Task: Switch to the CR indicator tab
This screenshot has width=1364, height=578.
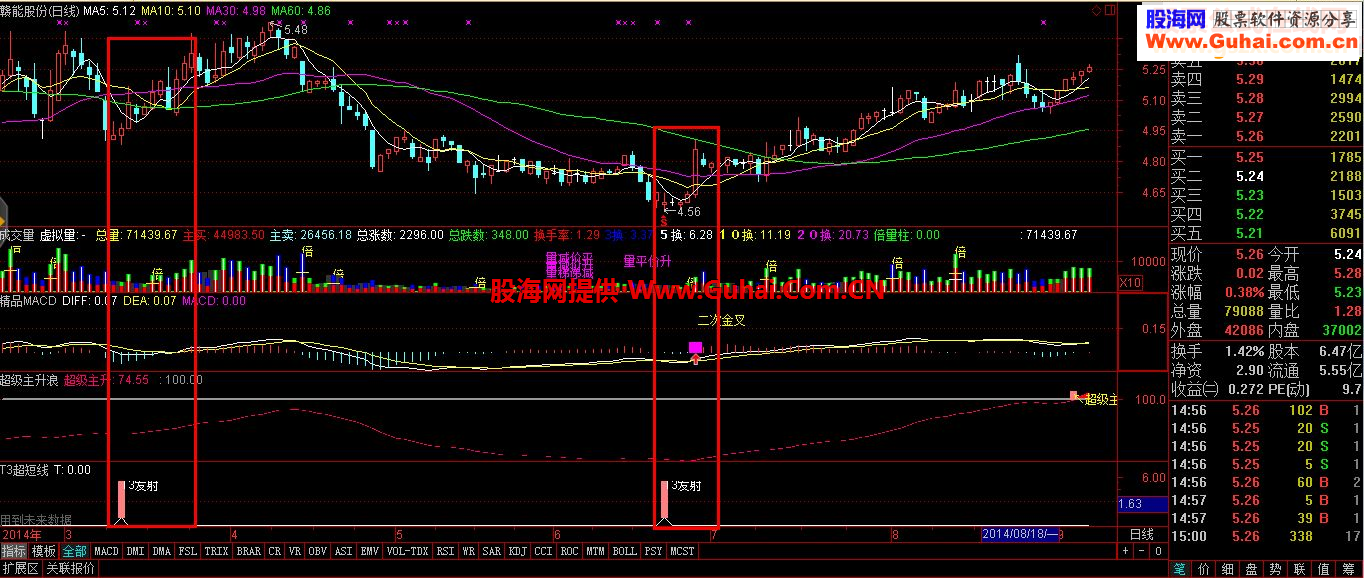Action: [275, 551]
